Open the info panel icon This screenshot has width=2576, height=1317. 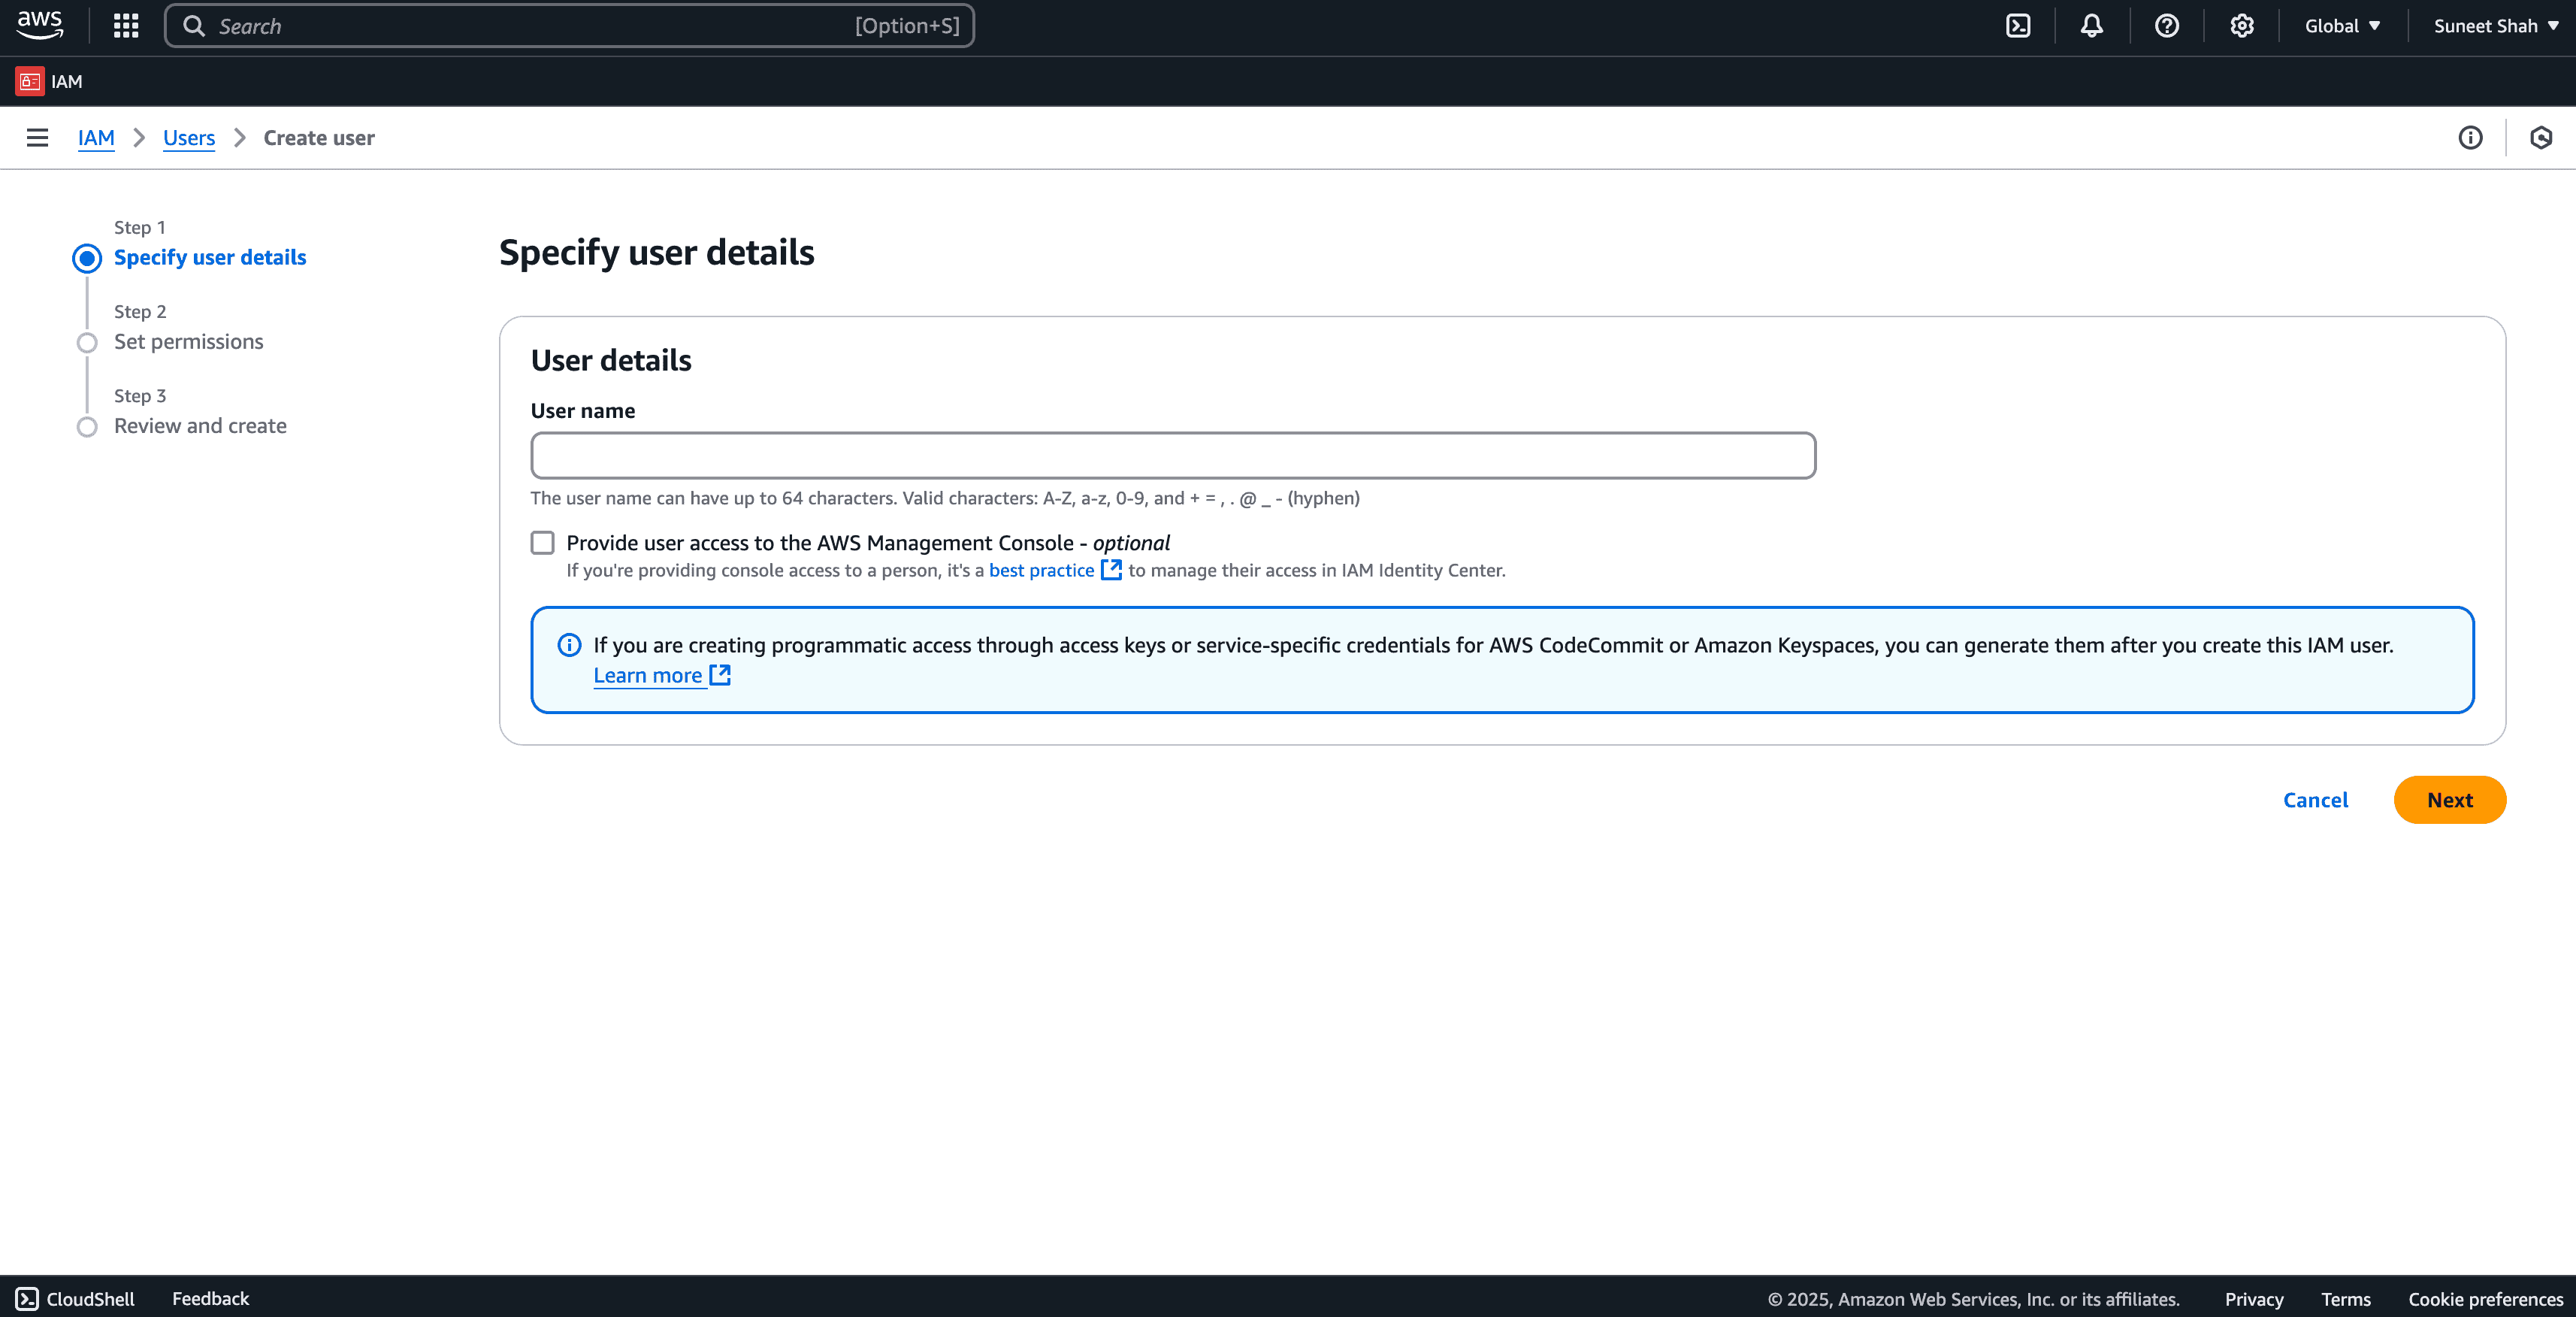click(2470, 138)
